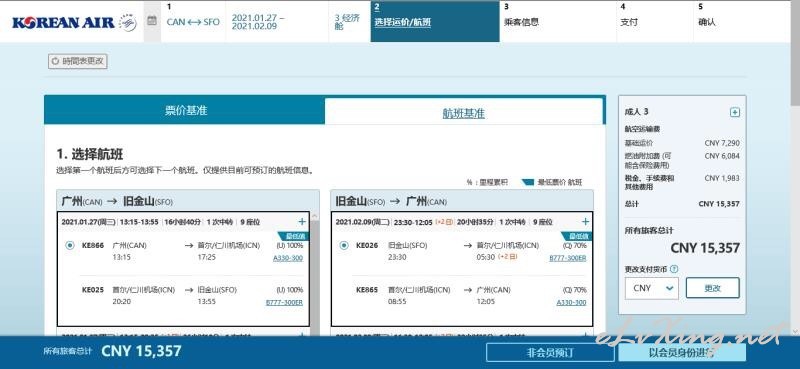Click the KE865 flight number text
This screenshot has width=800, height=369.
click(367, 290)
